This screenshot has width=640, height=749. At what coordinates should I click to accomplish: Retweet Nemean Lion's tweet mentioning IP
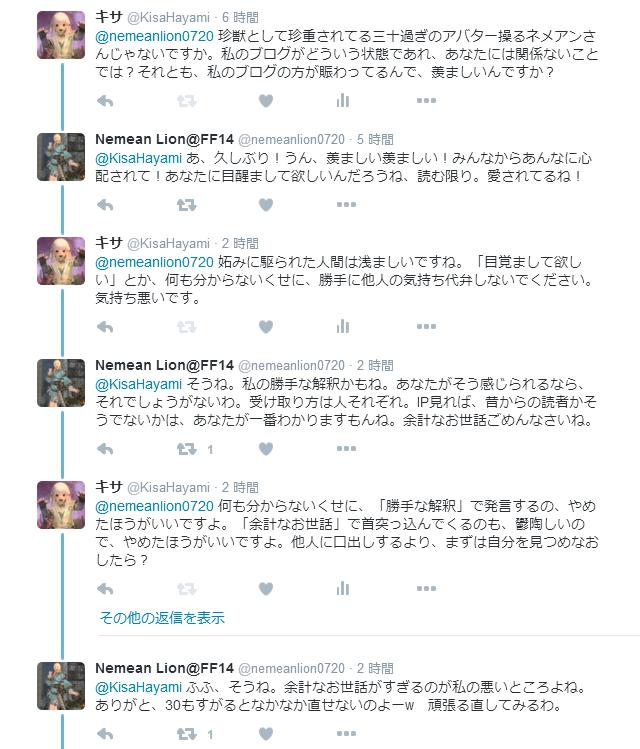tap(186, 449)
